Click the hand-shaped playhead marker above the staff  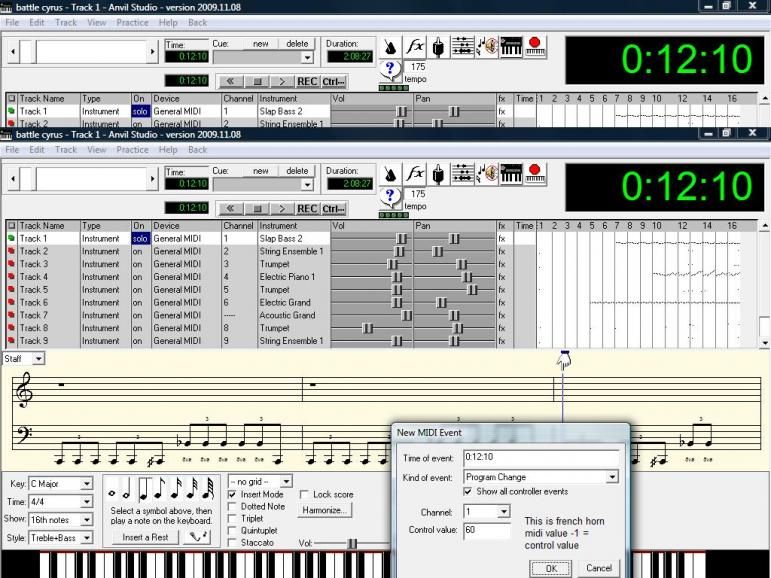tap(564, 361)
